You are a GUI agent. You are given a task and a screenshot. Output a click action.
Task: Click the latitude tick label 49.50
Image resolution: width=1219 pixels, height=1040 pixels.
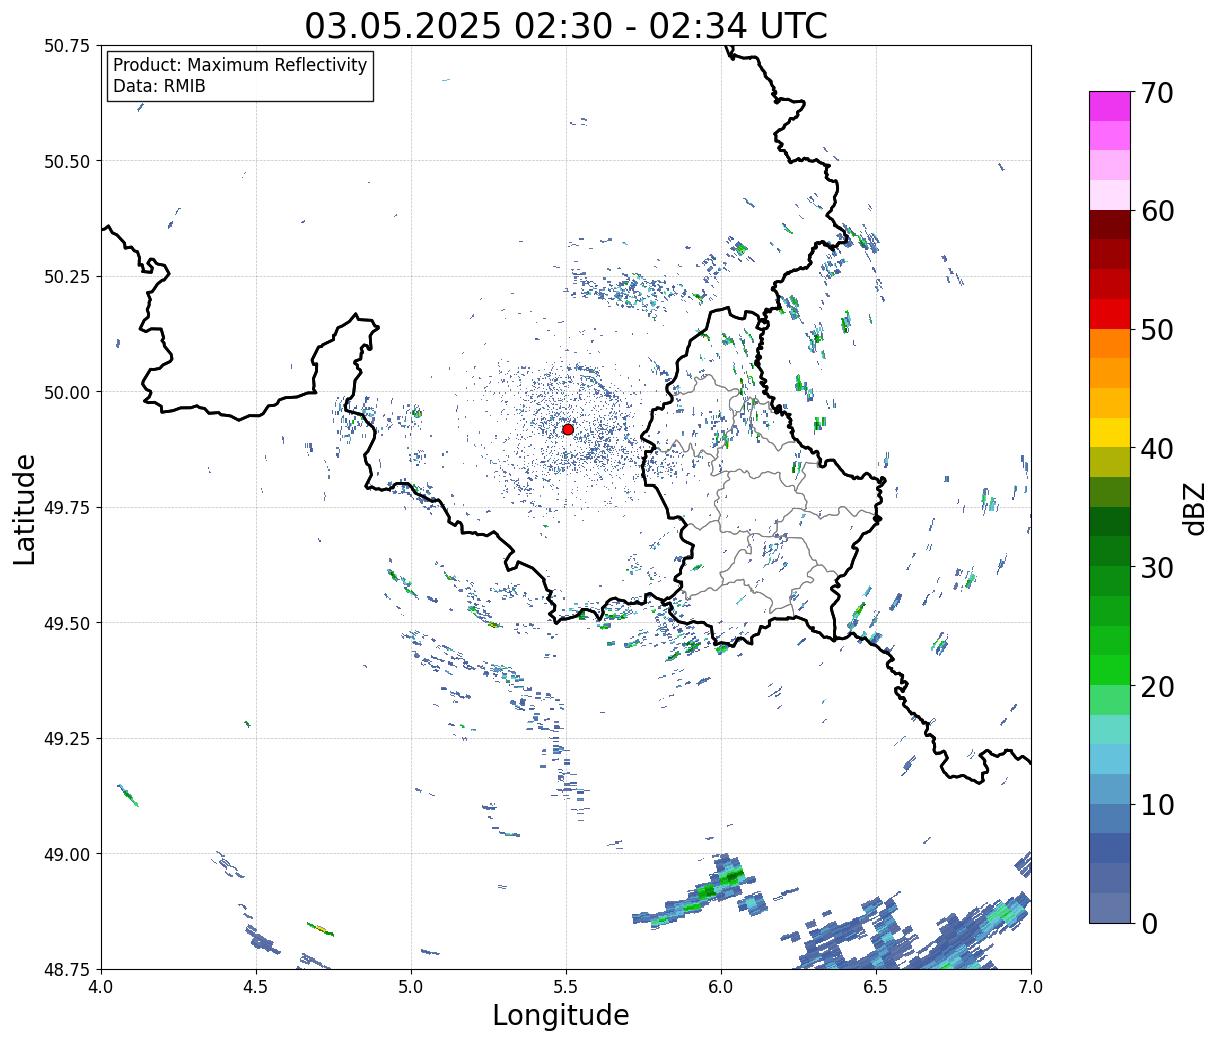[67, 623]
